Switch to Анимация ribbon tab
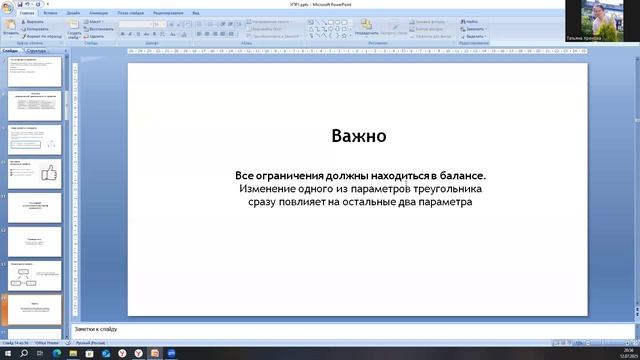The height and width of the screenshot is (360, 640). (x=98, y=13)
